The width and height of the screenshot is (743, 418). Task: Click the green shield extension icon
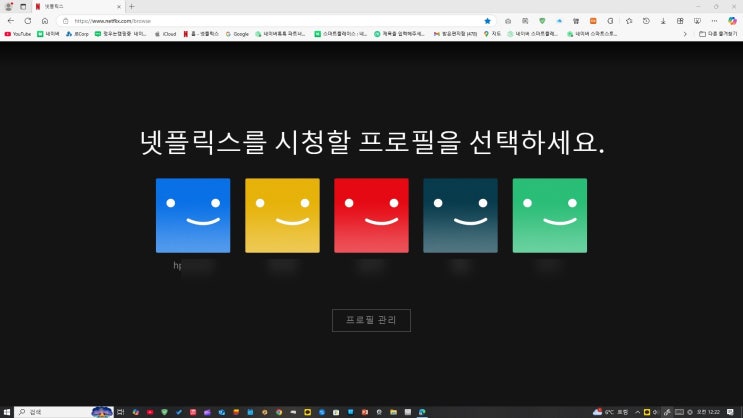pyautogui.click(x=542, y=21)
